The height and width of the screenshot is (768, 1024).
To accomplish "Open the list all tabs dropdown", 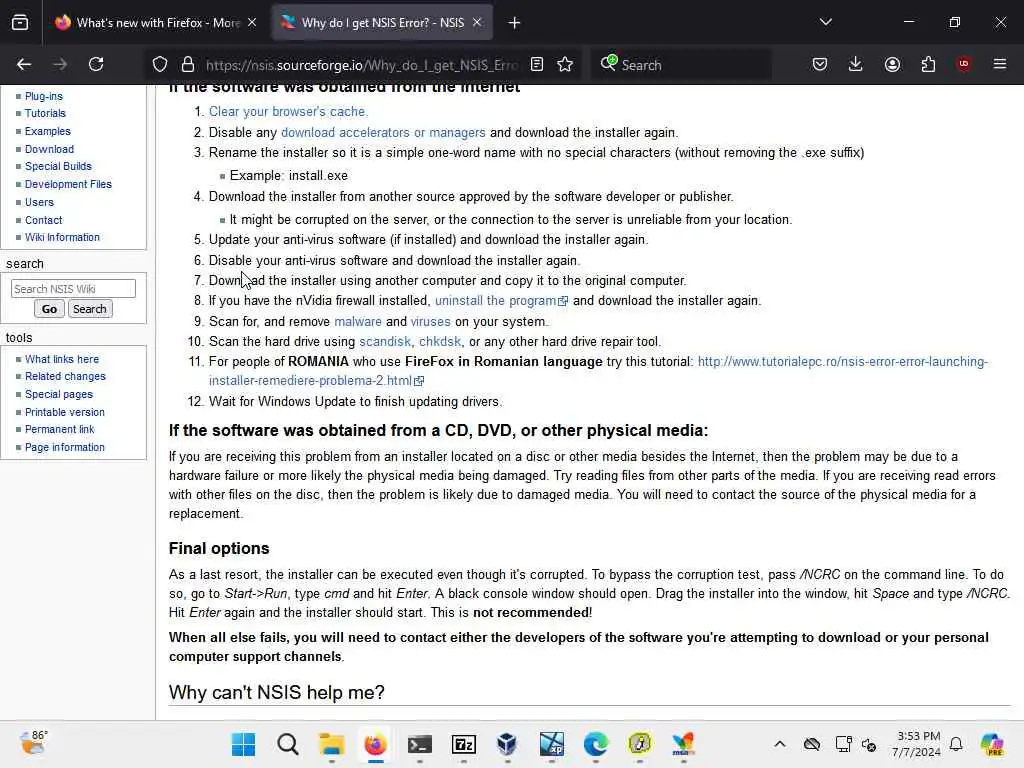I will pyautogui.click(x=825, y=22).
